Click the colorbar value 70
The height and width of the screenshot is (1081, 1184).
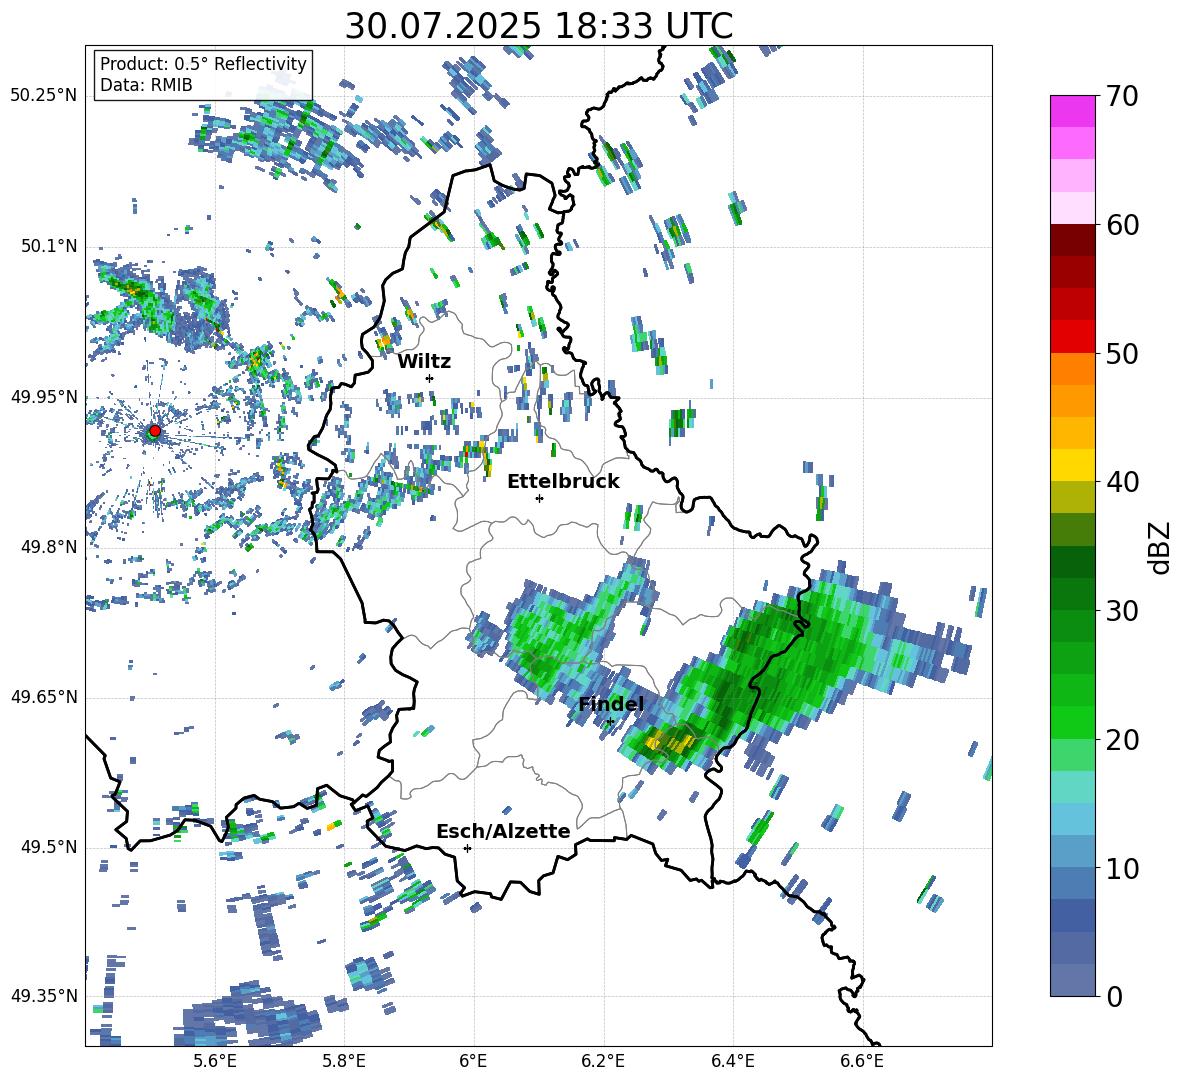coord(1122,97)
